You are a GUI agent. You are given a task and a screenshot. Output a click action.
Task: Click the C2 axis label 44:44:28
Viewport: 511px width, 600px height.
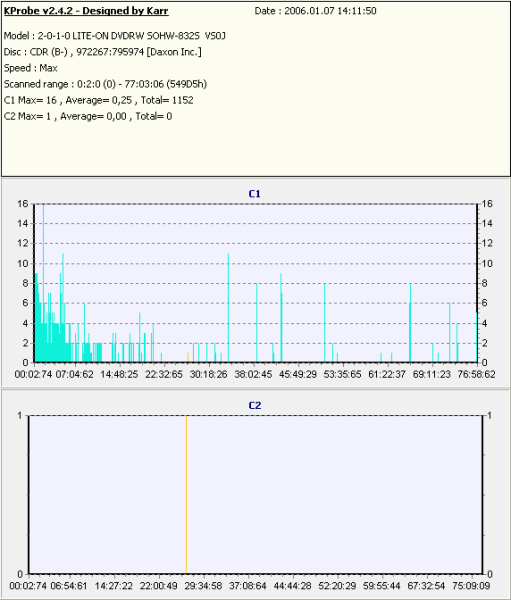pos(292,586)
